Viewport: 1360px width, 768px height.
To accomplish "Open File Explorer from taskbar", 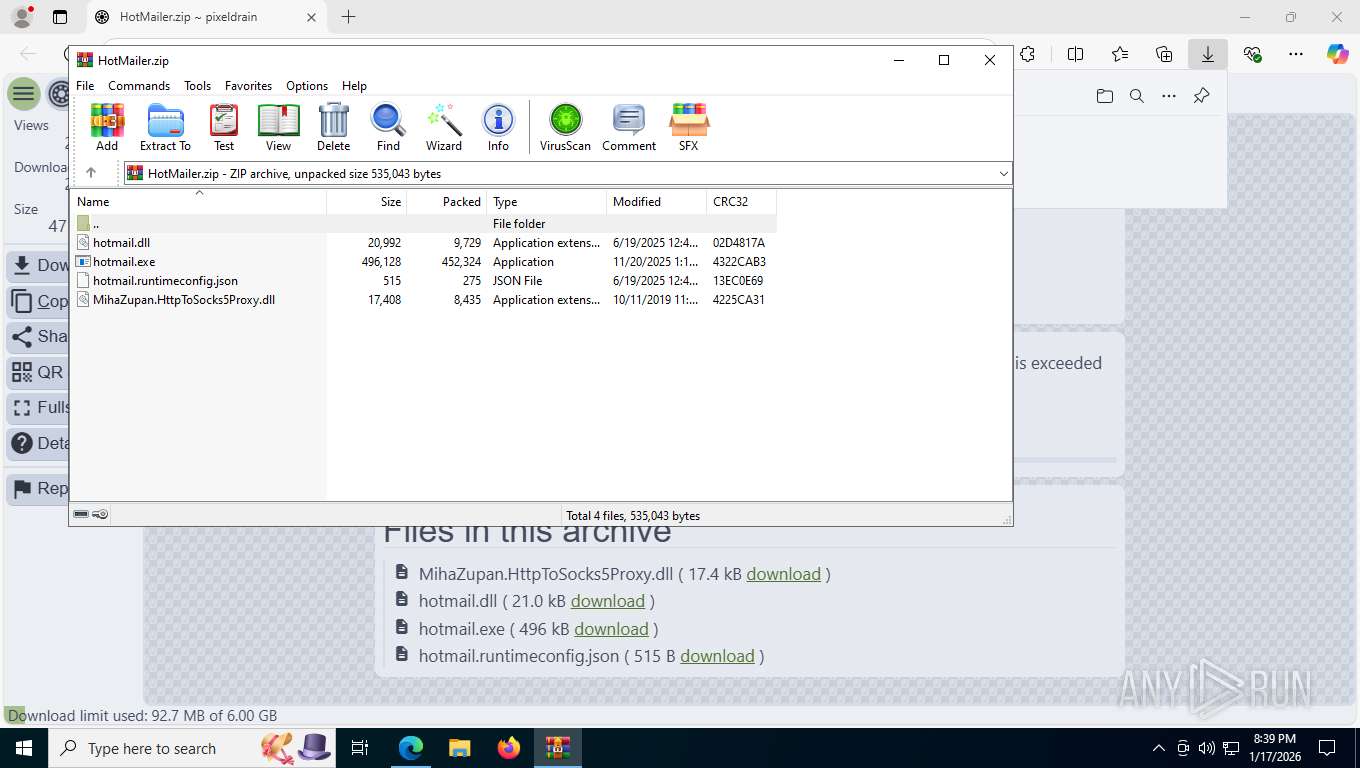I will (459, 748).
